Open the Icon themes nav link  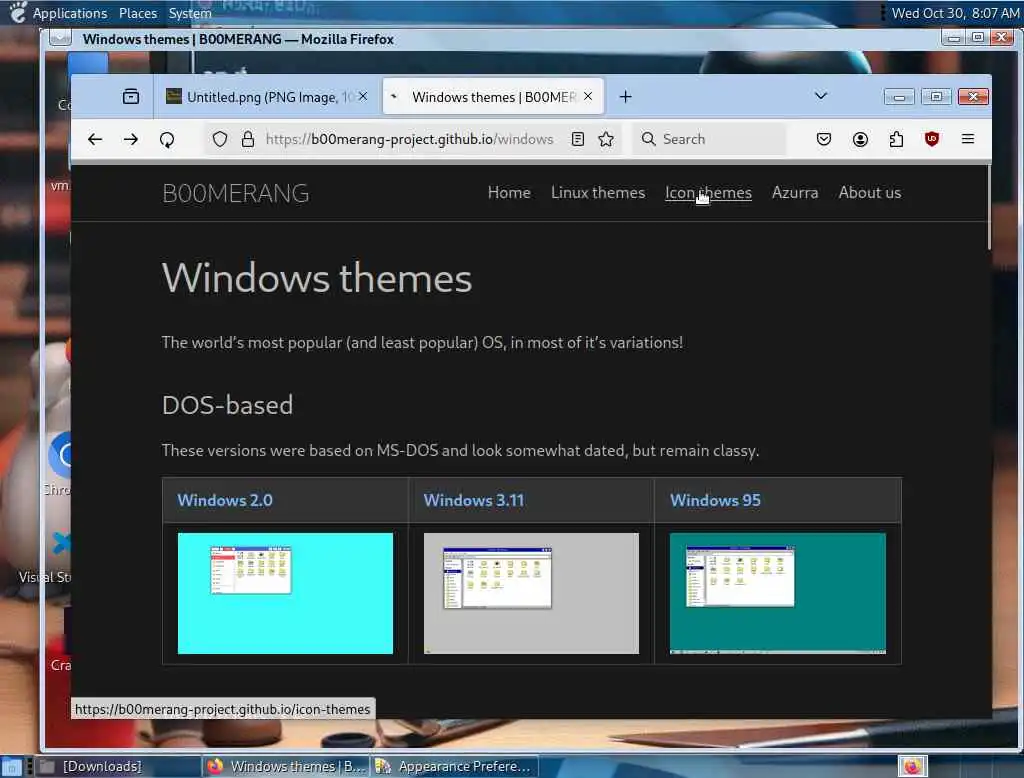[708, 193]
